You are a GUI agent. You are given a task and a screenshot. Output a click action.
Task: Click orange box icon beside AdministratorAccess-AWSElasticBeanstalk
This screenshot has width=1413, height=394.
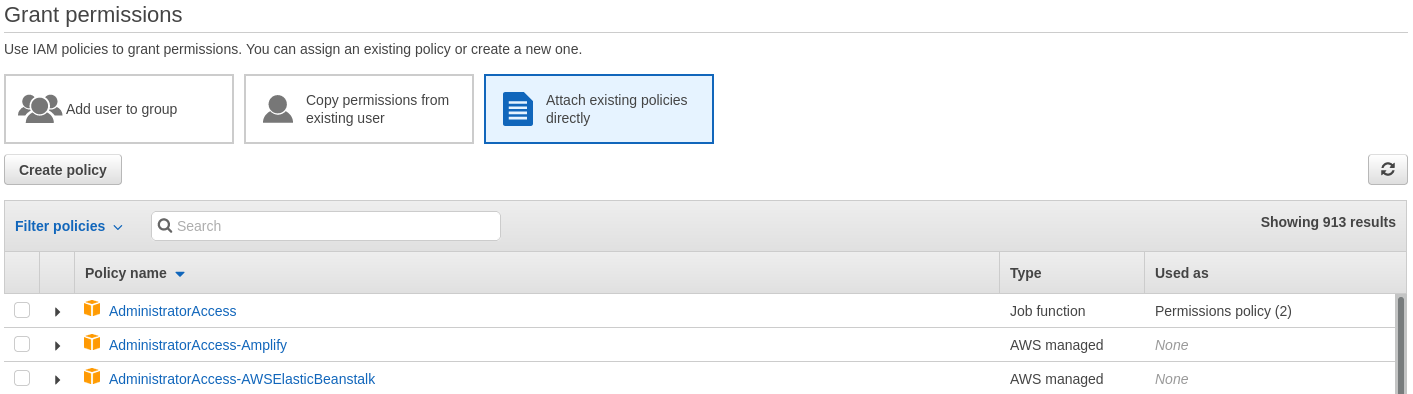pos(92,377)
